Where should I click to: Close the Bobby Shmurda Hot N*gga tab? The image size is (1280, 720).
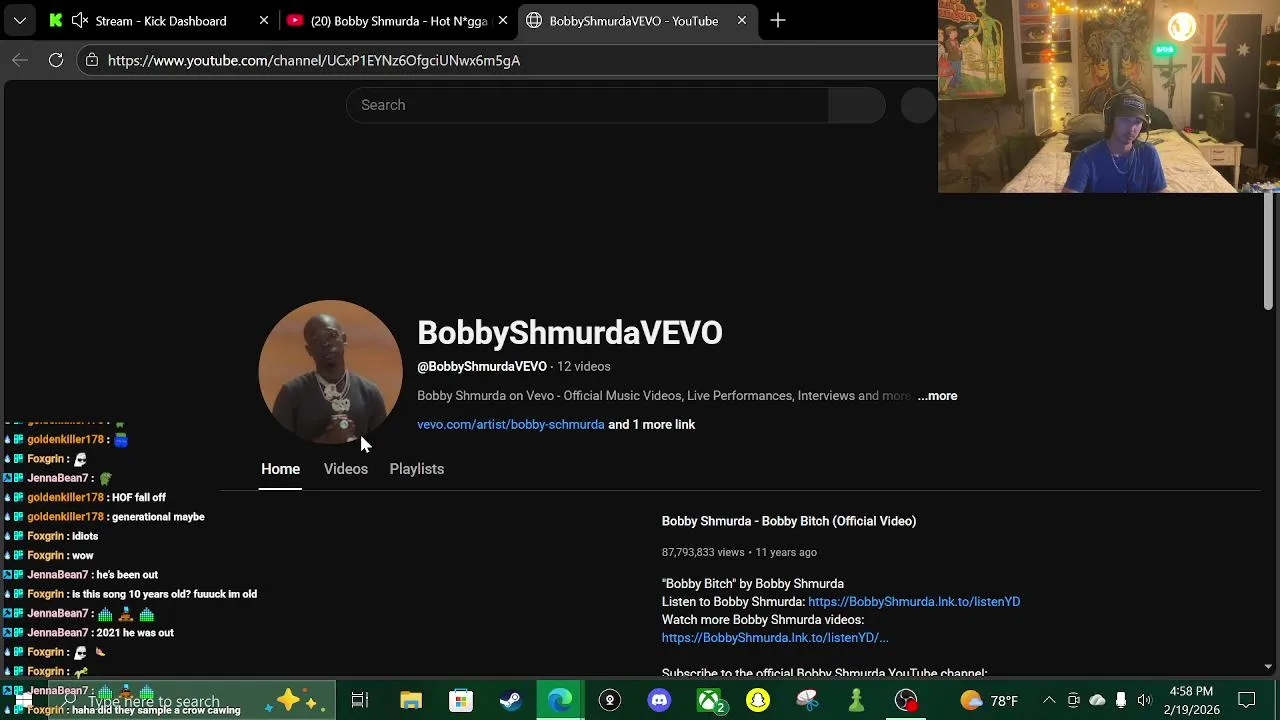[503, 20]
